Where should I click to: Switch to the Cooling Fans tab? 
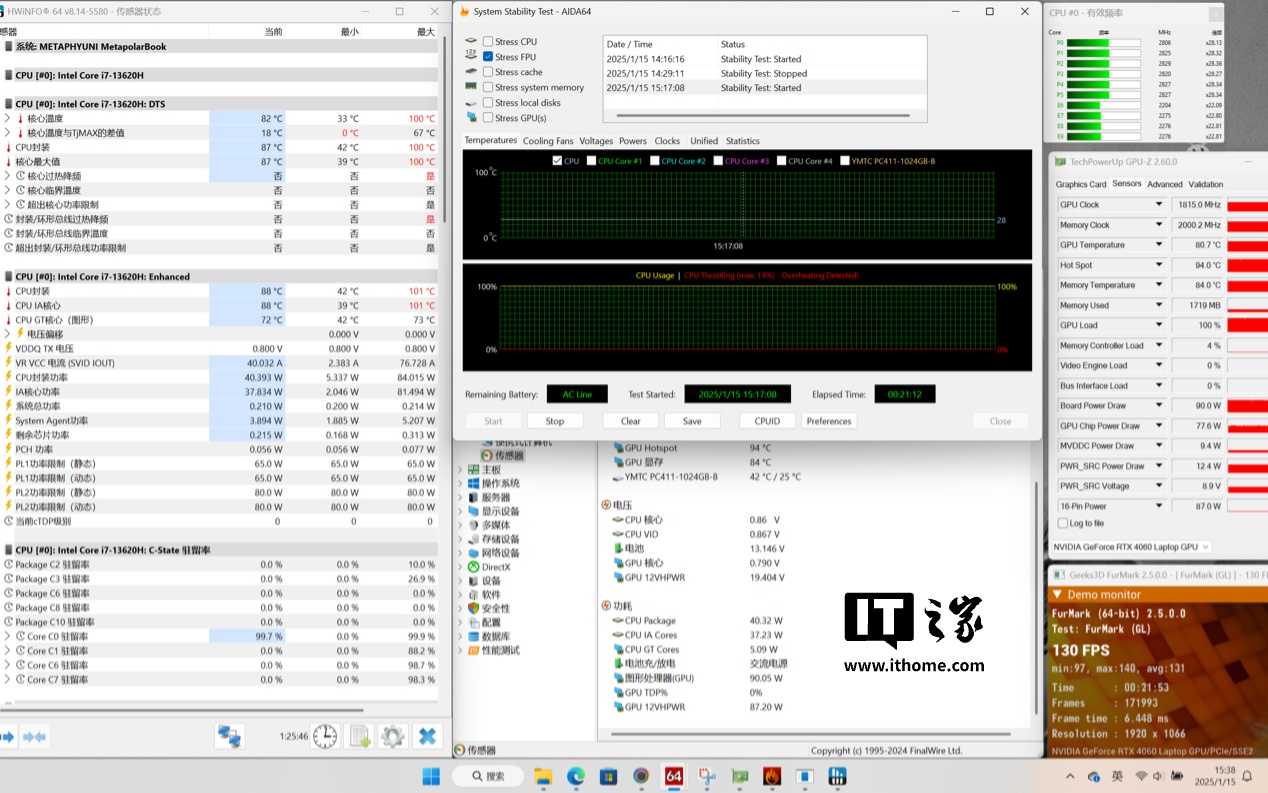(x=548, y=141)
